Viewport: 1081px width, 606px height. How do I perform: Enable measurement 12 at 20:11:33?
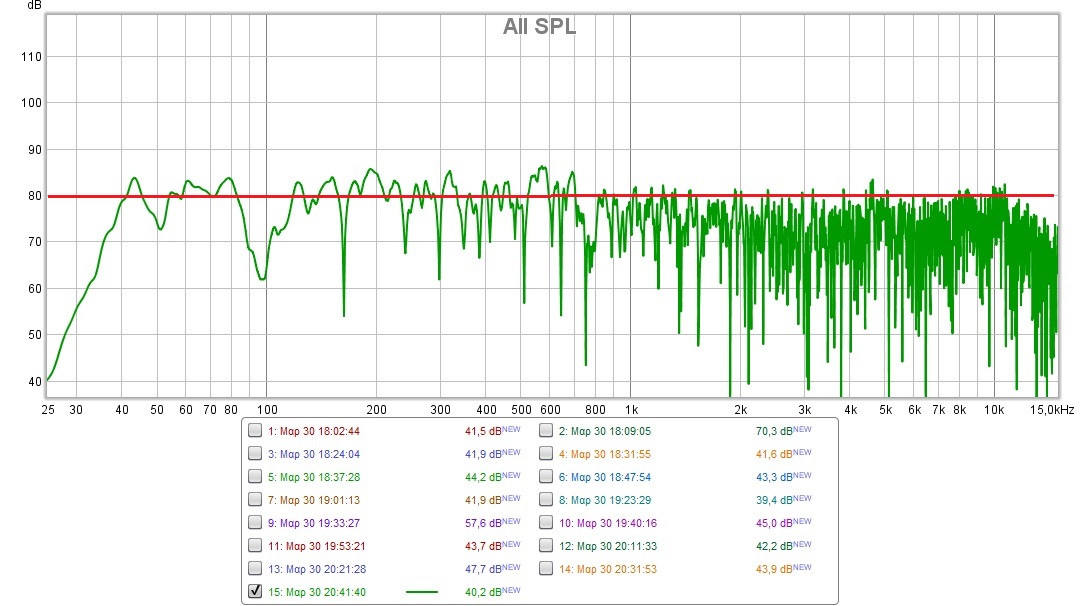[546, 546]
